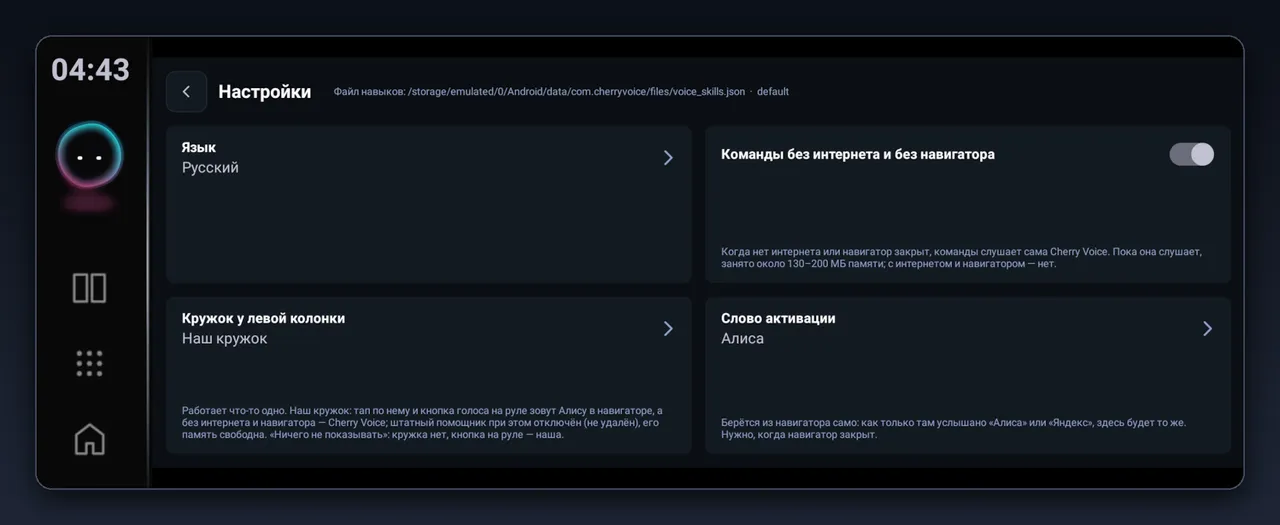Click the 04:43 clock display
The width and height of the screenshot is (1280, 525).
[90, 70]
